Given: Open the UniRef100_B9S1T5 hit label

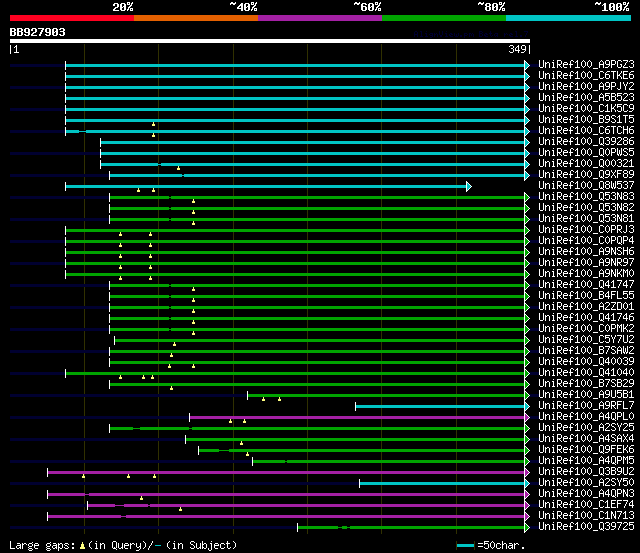Looking at the screenshot, I should [x=586, y=120].
